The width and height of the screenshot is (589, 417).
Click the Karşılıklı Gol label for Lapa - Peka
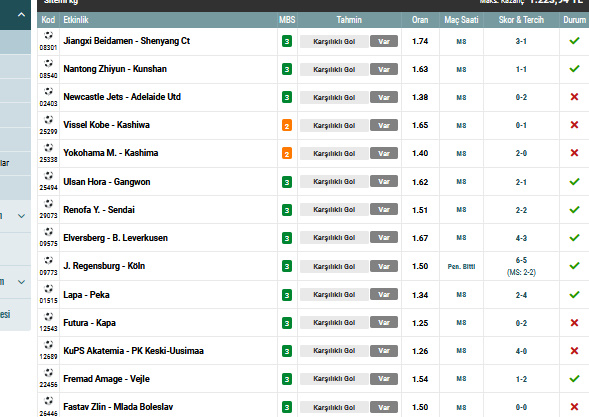[334, 295]
